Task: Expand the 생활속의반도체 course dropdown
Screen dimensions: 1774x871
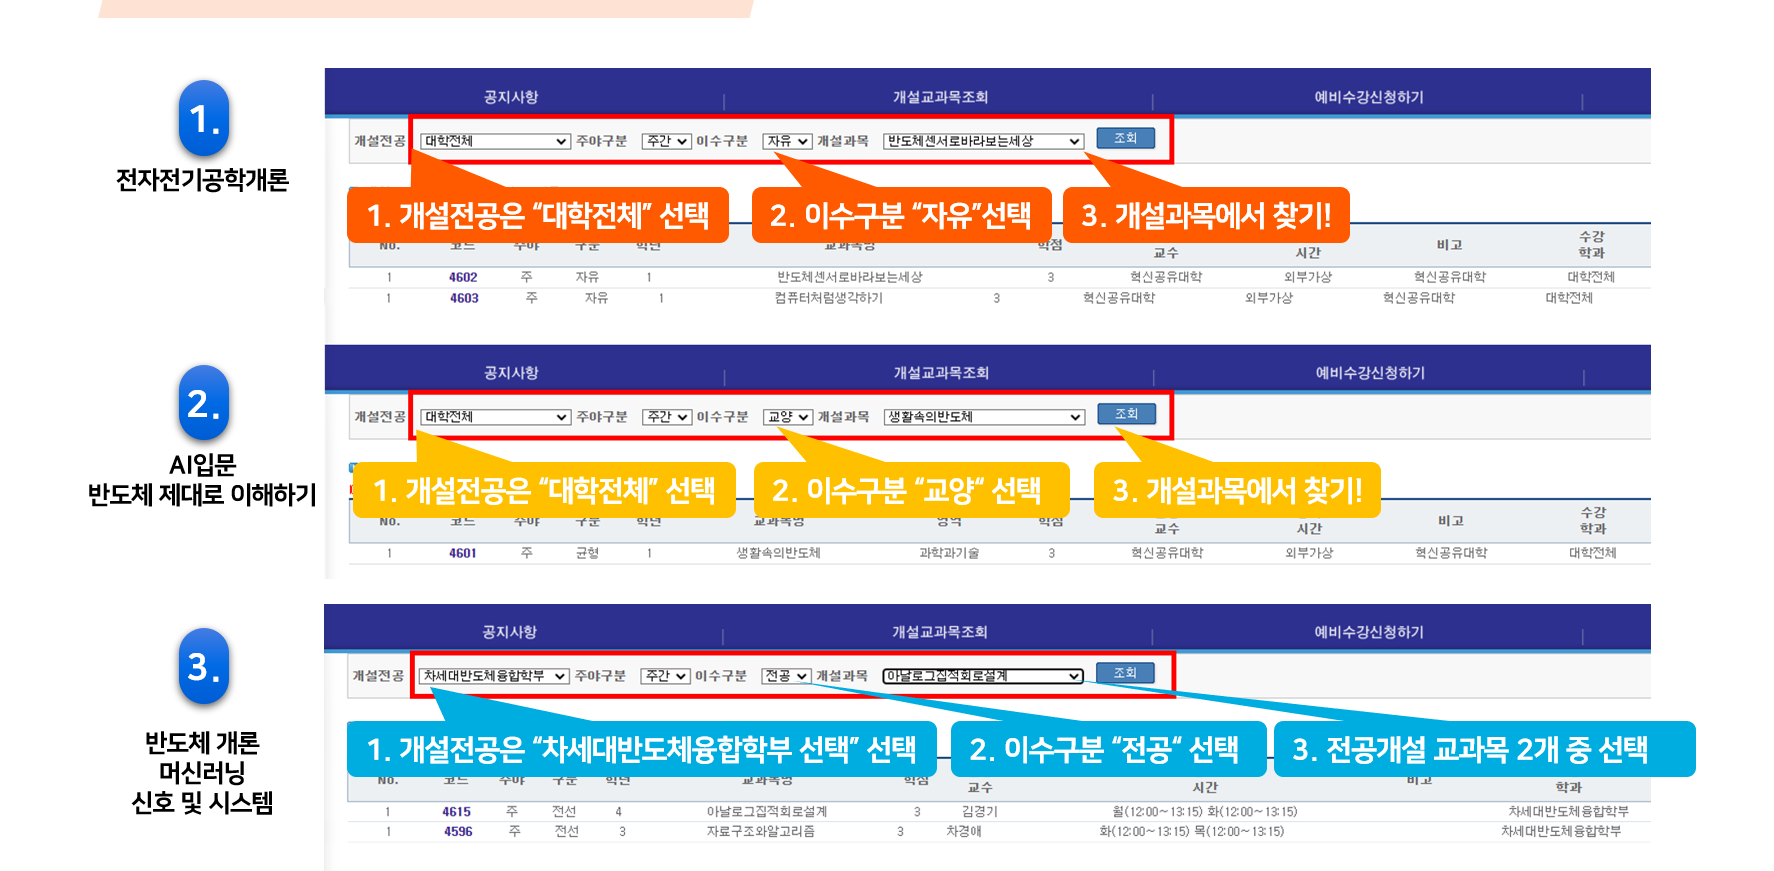Action: [984, 417]
